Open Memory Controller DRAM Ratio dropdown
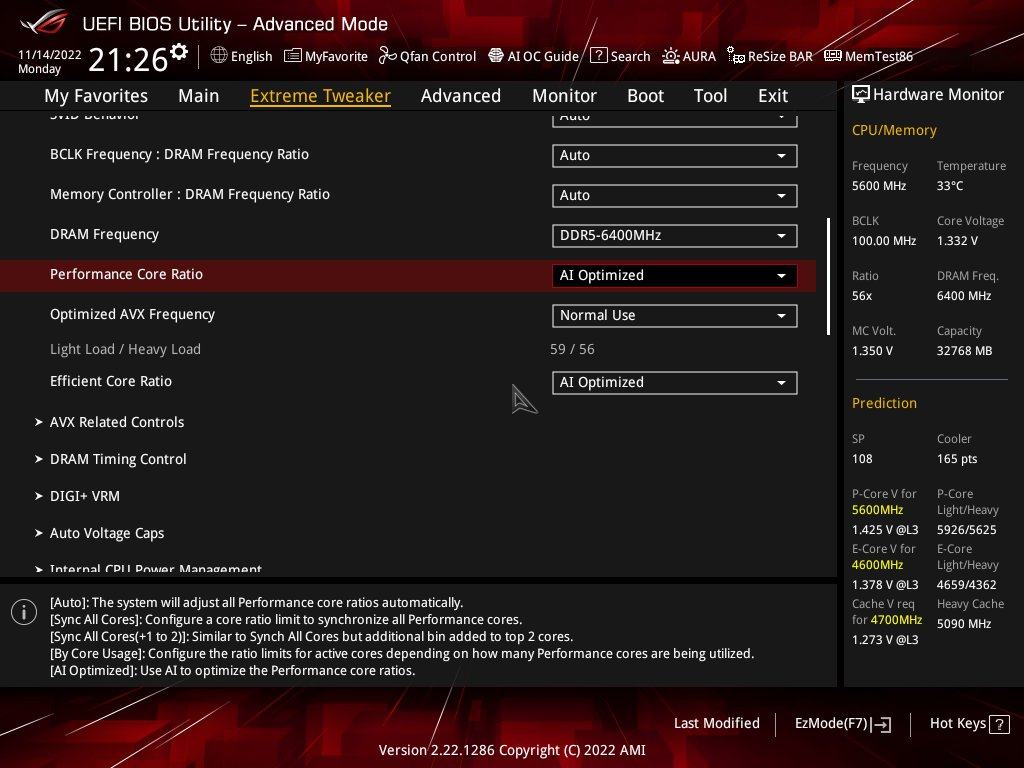 pyautogui.click(x=675, y=195)
